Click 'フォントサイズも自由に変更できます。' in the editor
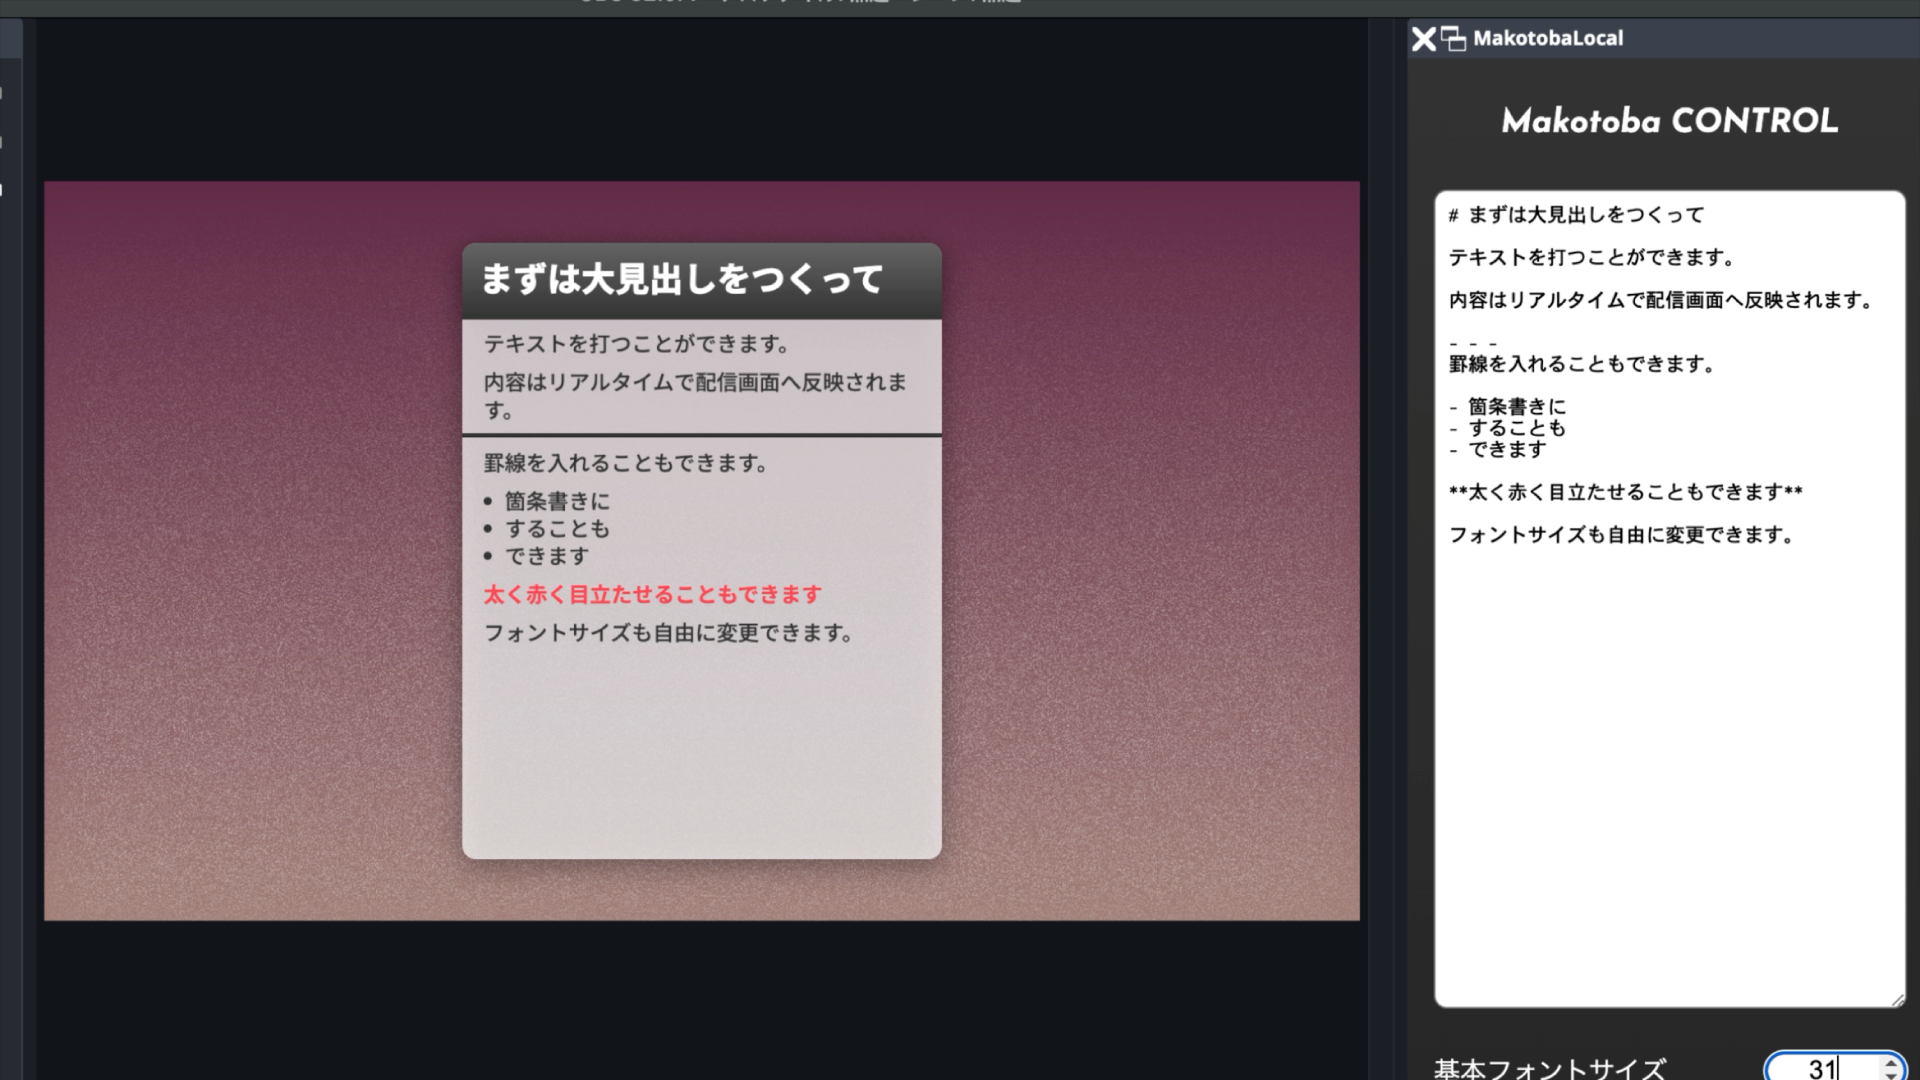The height and width of the screenshot is (1080, 1920). 1623,535
